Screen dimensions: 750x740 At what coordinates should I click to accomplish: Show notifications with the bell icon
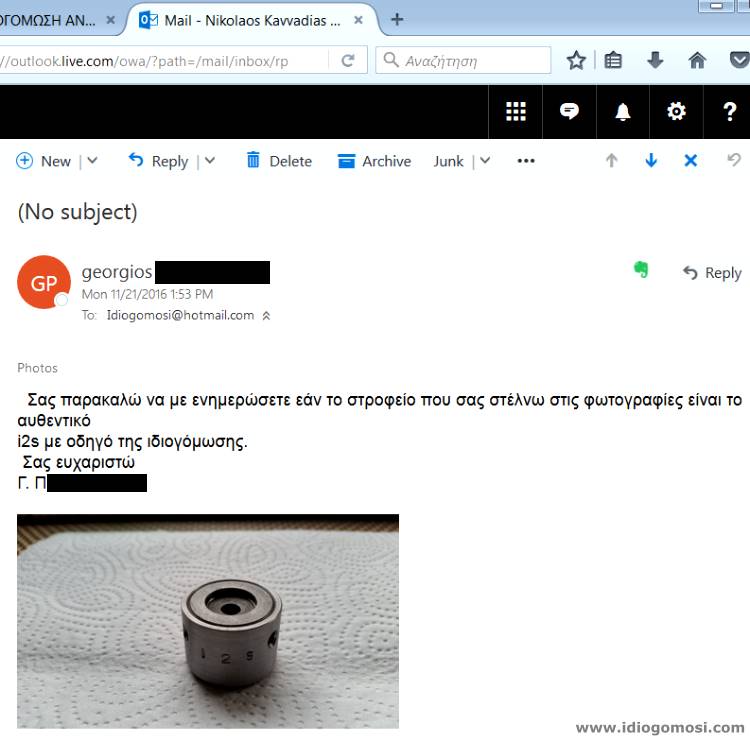(x=622, y=111)
